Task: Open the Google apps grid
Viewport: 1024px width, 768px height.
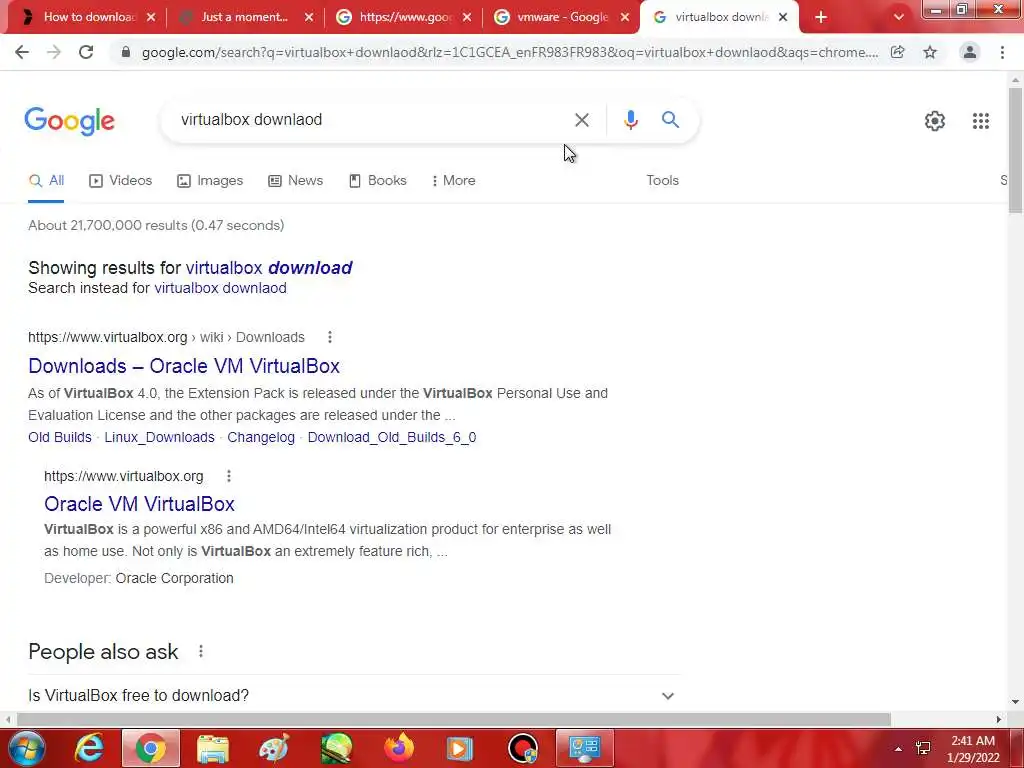Action: [980, 121]
